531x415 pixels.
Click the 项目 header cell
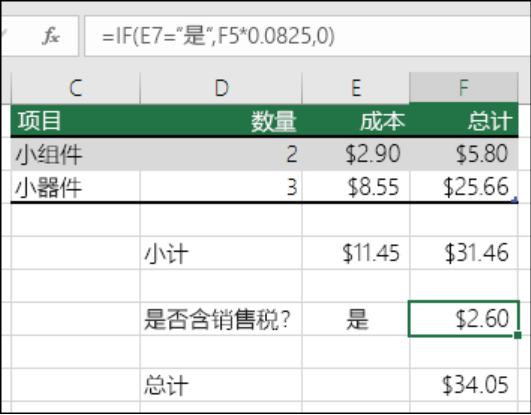click(x=76, y=121)
